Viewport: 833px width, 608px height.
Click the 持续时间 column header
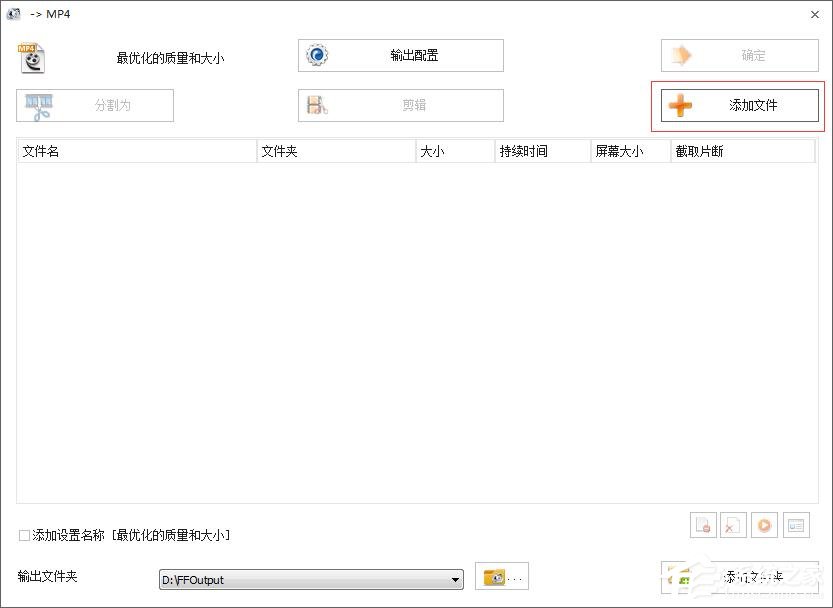(x=543, y=151)
